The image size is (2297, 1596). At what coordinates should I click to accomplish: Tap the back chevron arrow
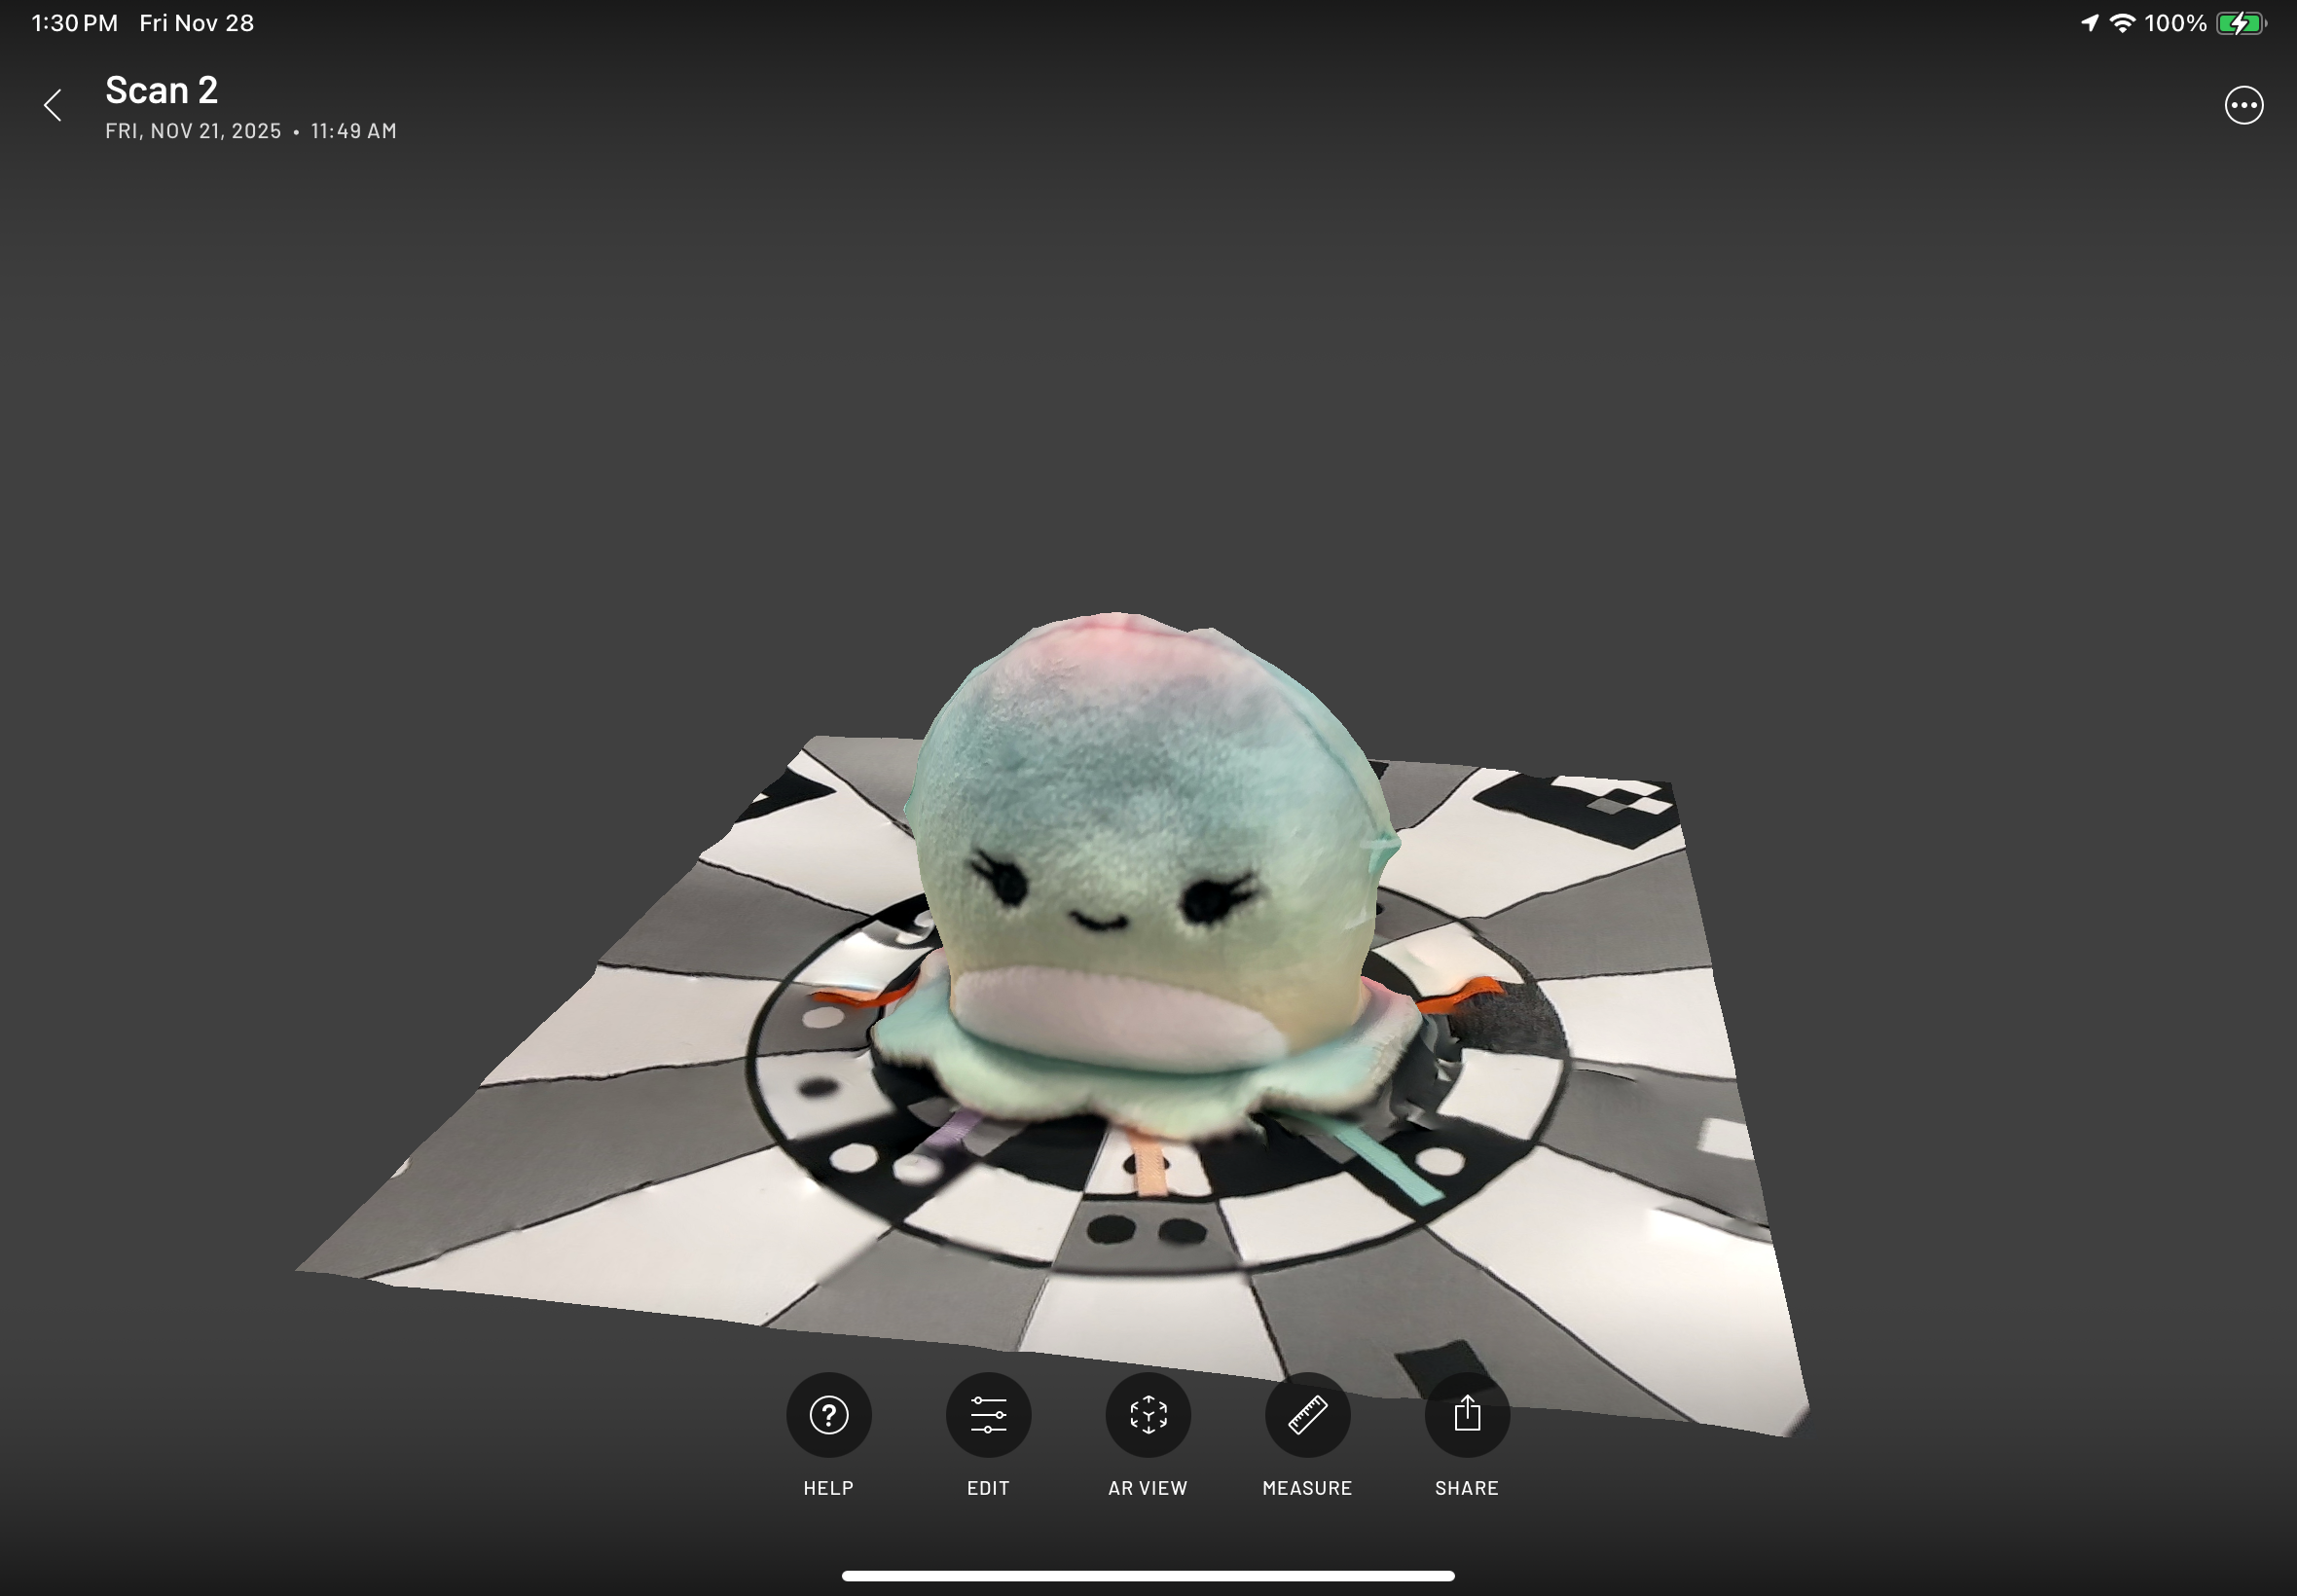coord(53,105)
